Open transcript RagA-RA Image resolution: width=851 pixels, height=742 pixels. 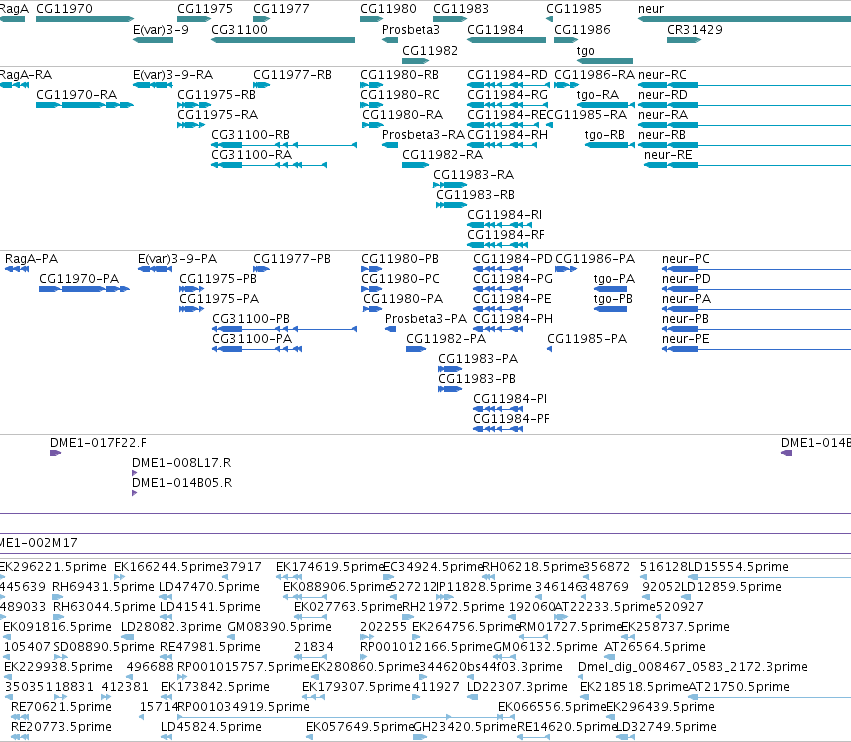click(x=26, y=75)
